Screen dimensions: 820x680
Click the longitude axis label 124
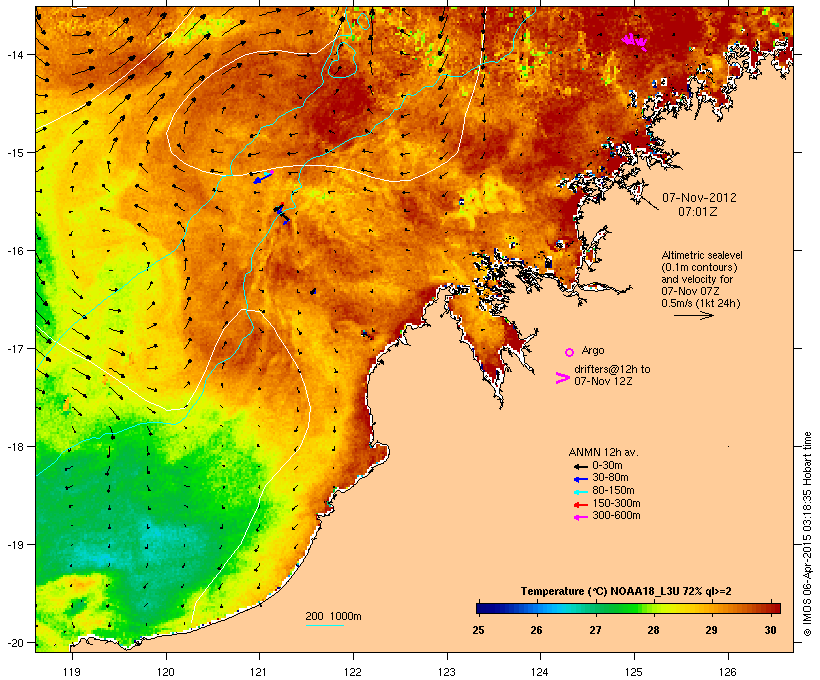(x=540, y=672)
